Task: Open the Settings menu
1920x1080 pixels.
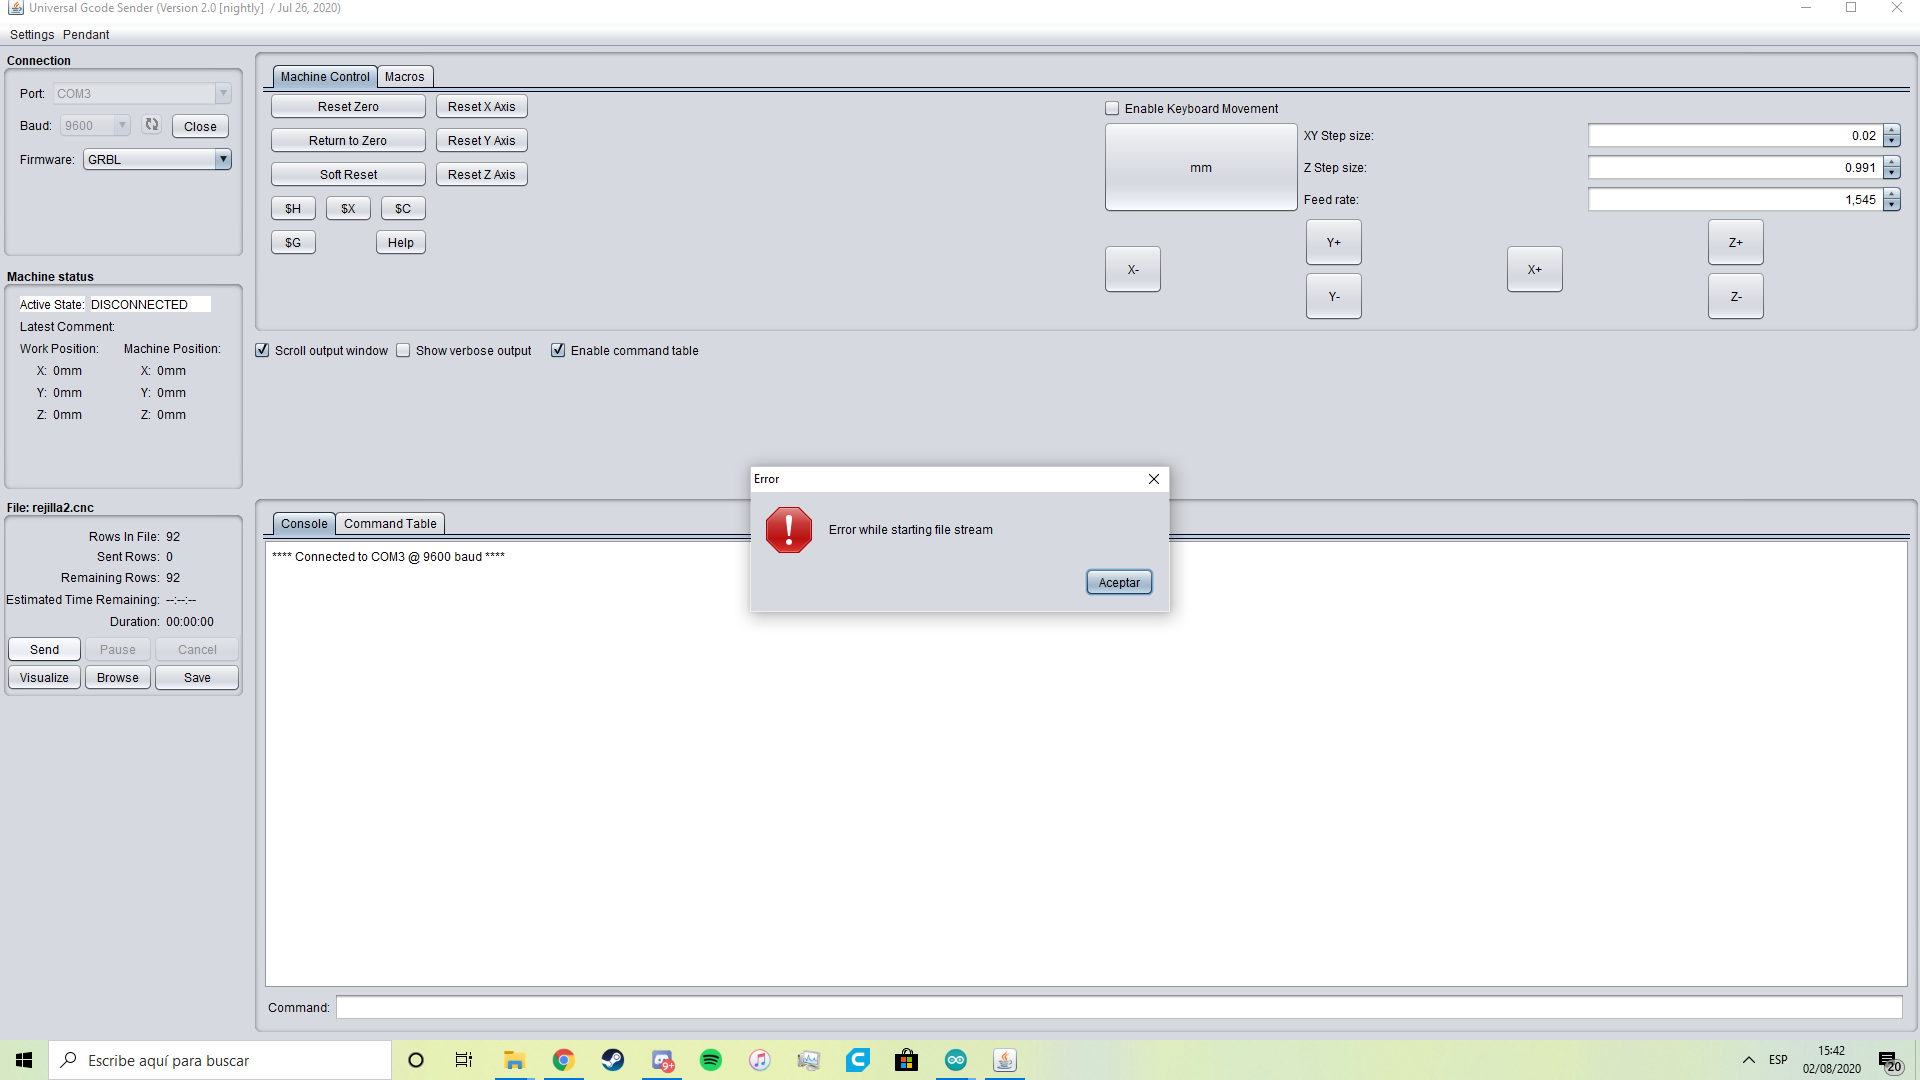Action: 31,34
